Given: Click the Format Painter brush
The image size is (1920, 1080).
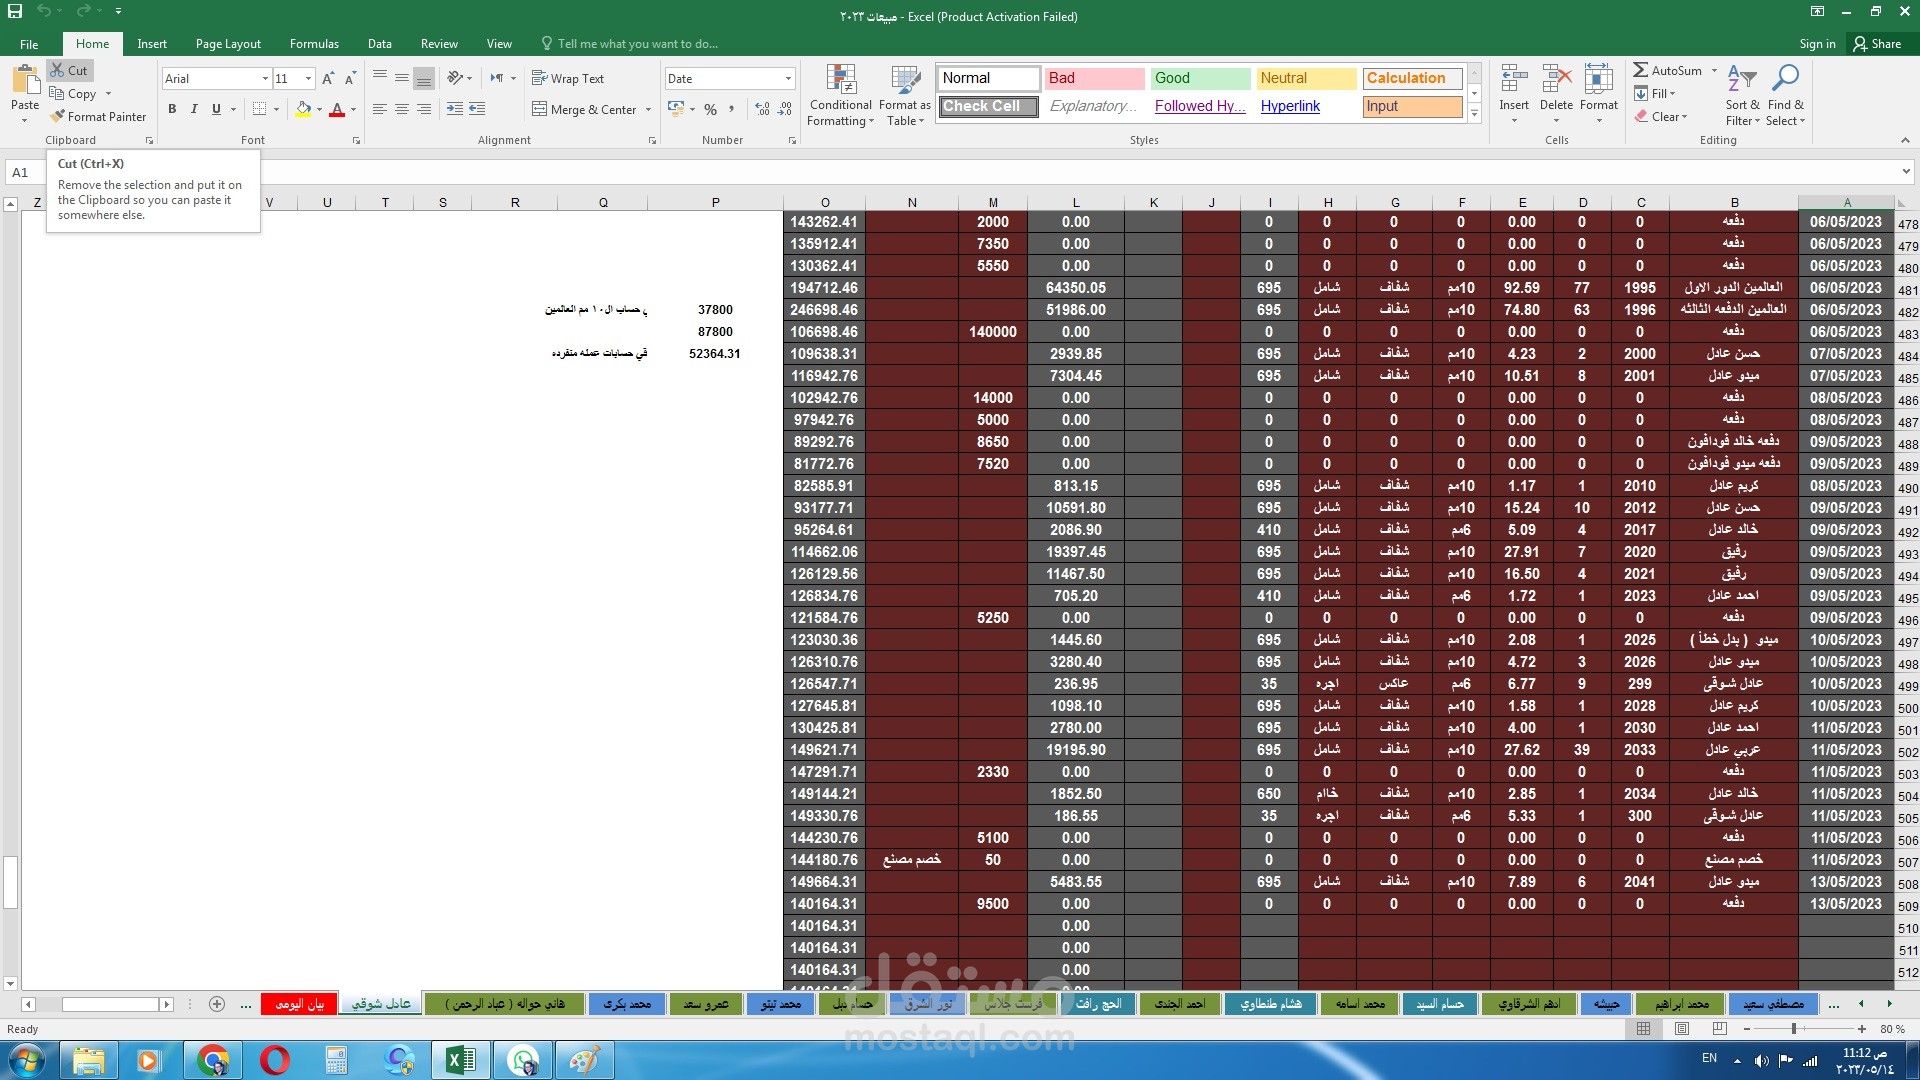Looking at the screenshot, I should coord(98,116).
